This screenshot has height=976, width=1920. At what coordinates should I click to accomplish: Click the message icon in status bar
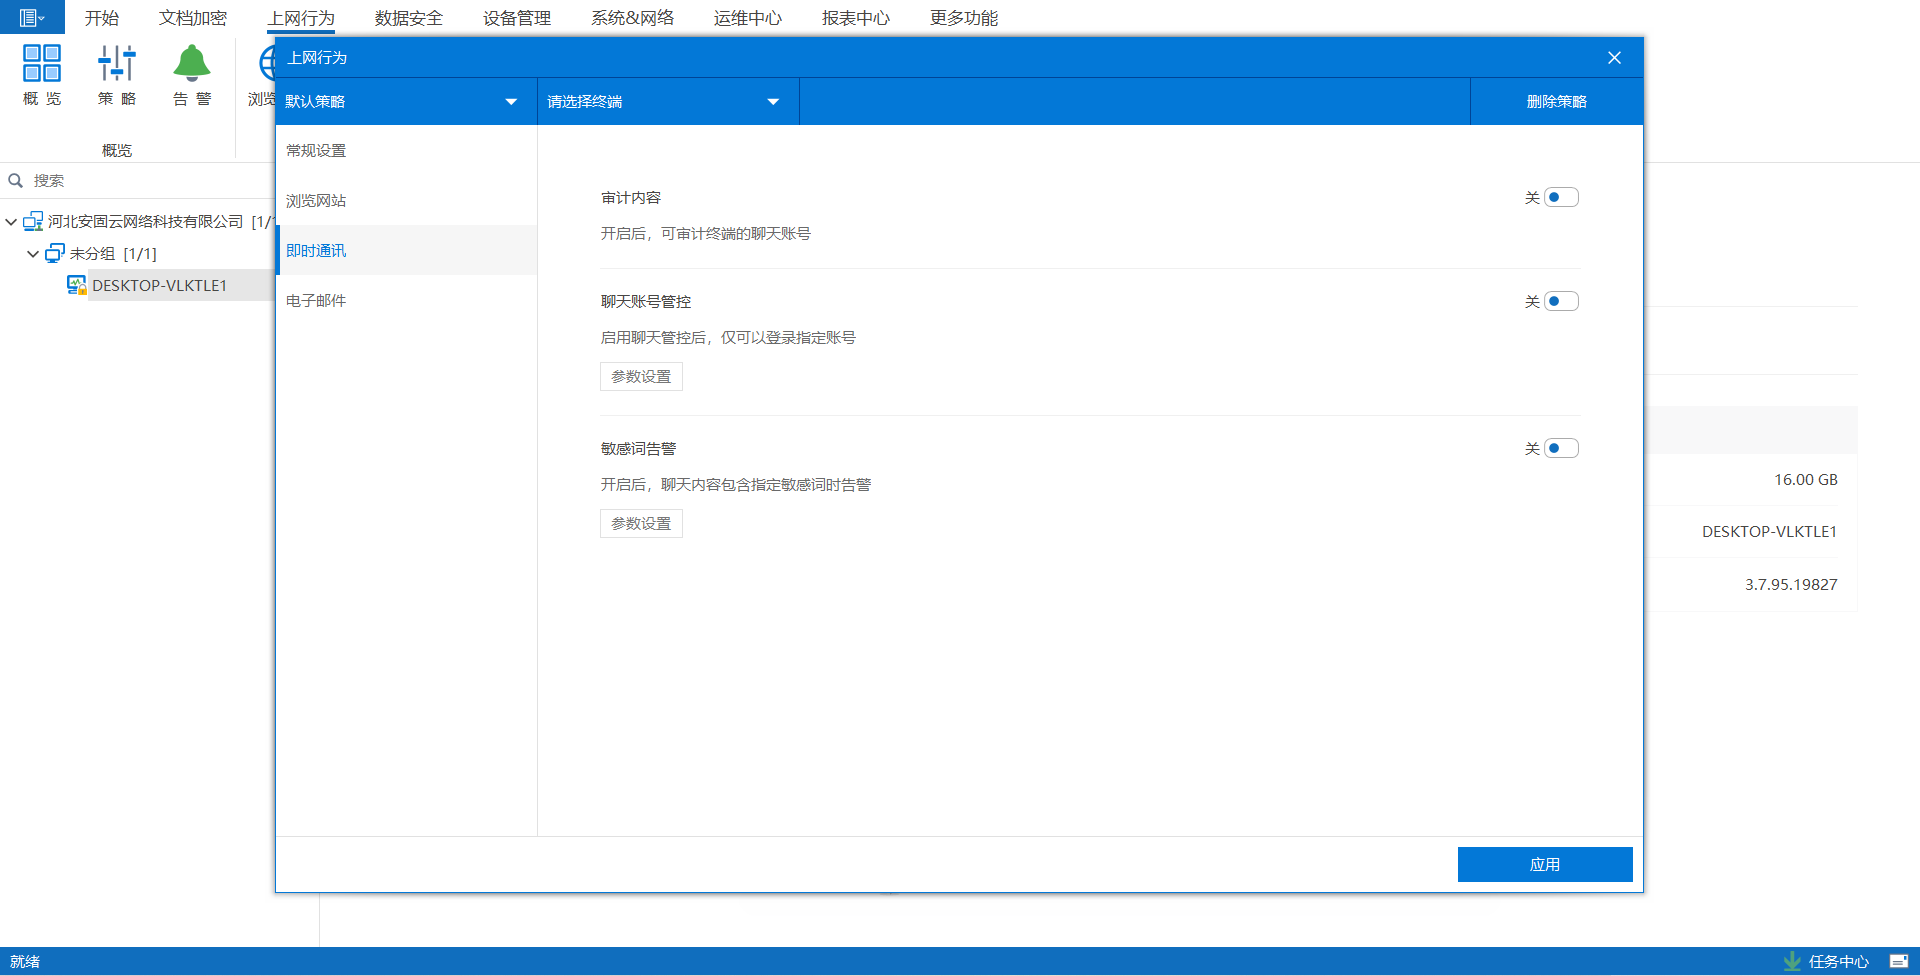1898,961
